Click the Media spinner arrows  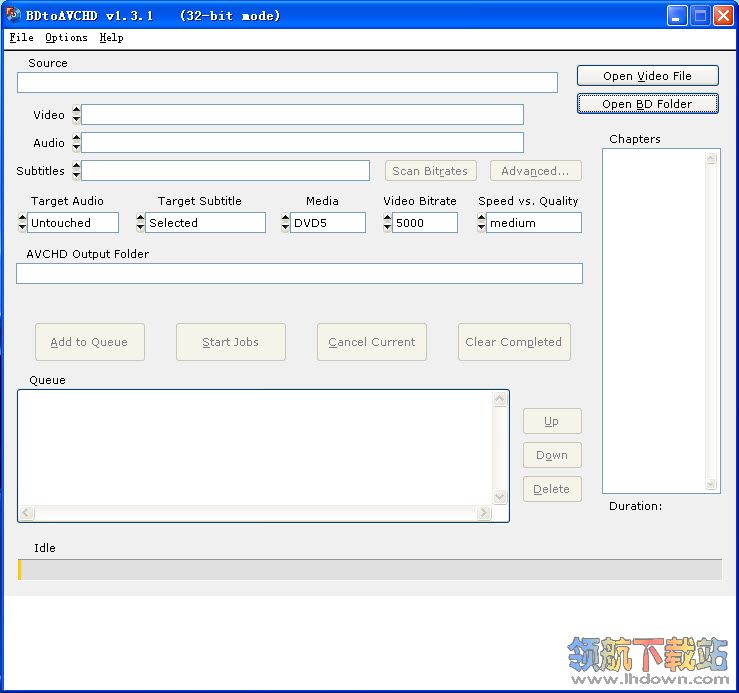[285, 223]
